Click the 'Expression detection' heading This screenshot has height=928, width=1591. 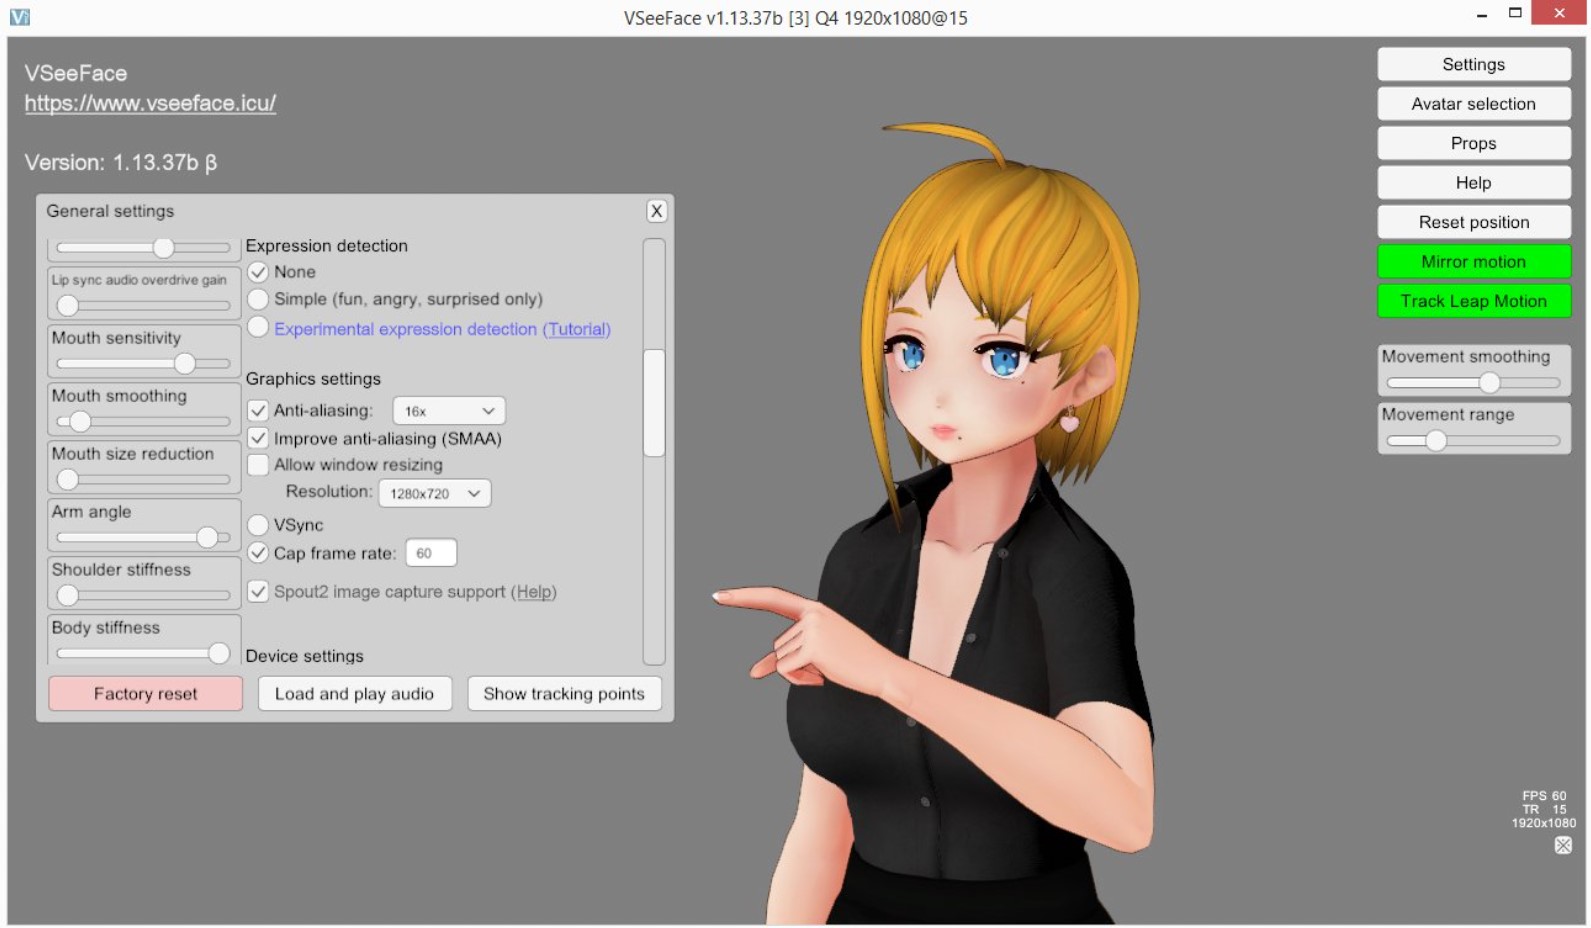click(x=327, y=246)
